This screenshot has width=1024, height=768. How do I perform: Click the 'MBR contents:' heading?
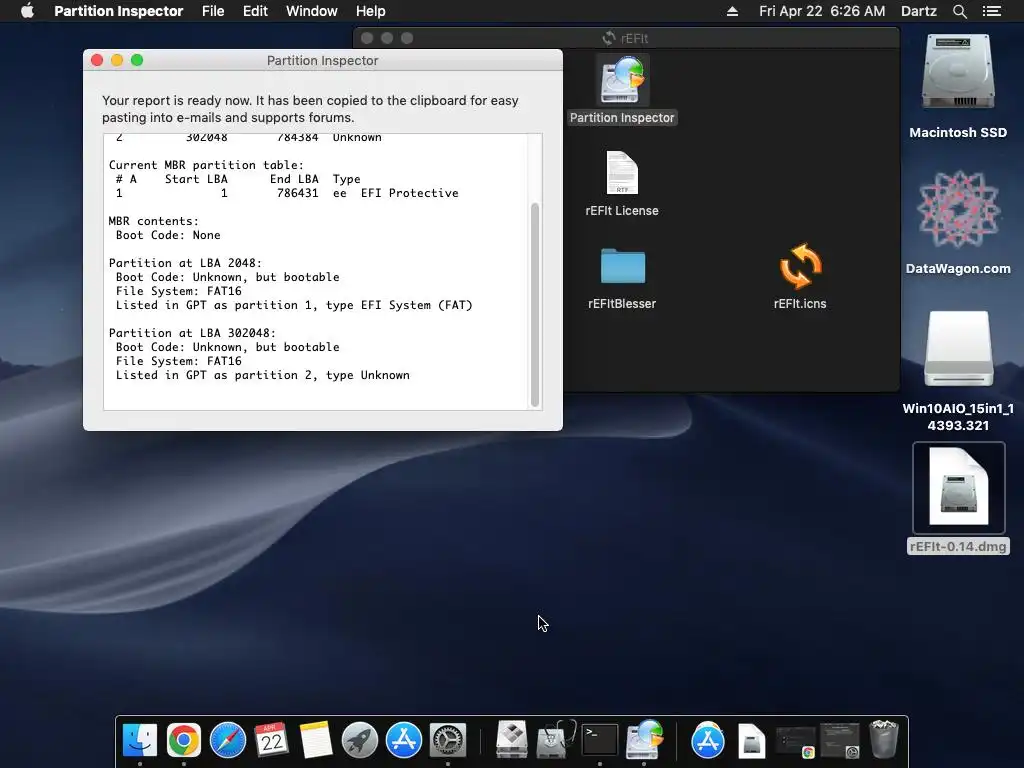click(153, 221)
